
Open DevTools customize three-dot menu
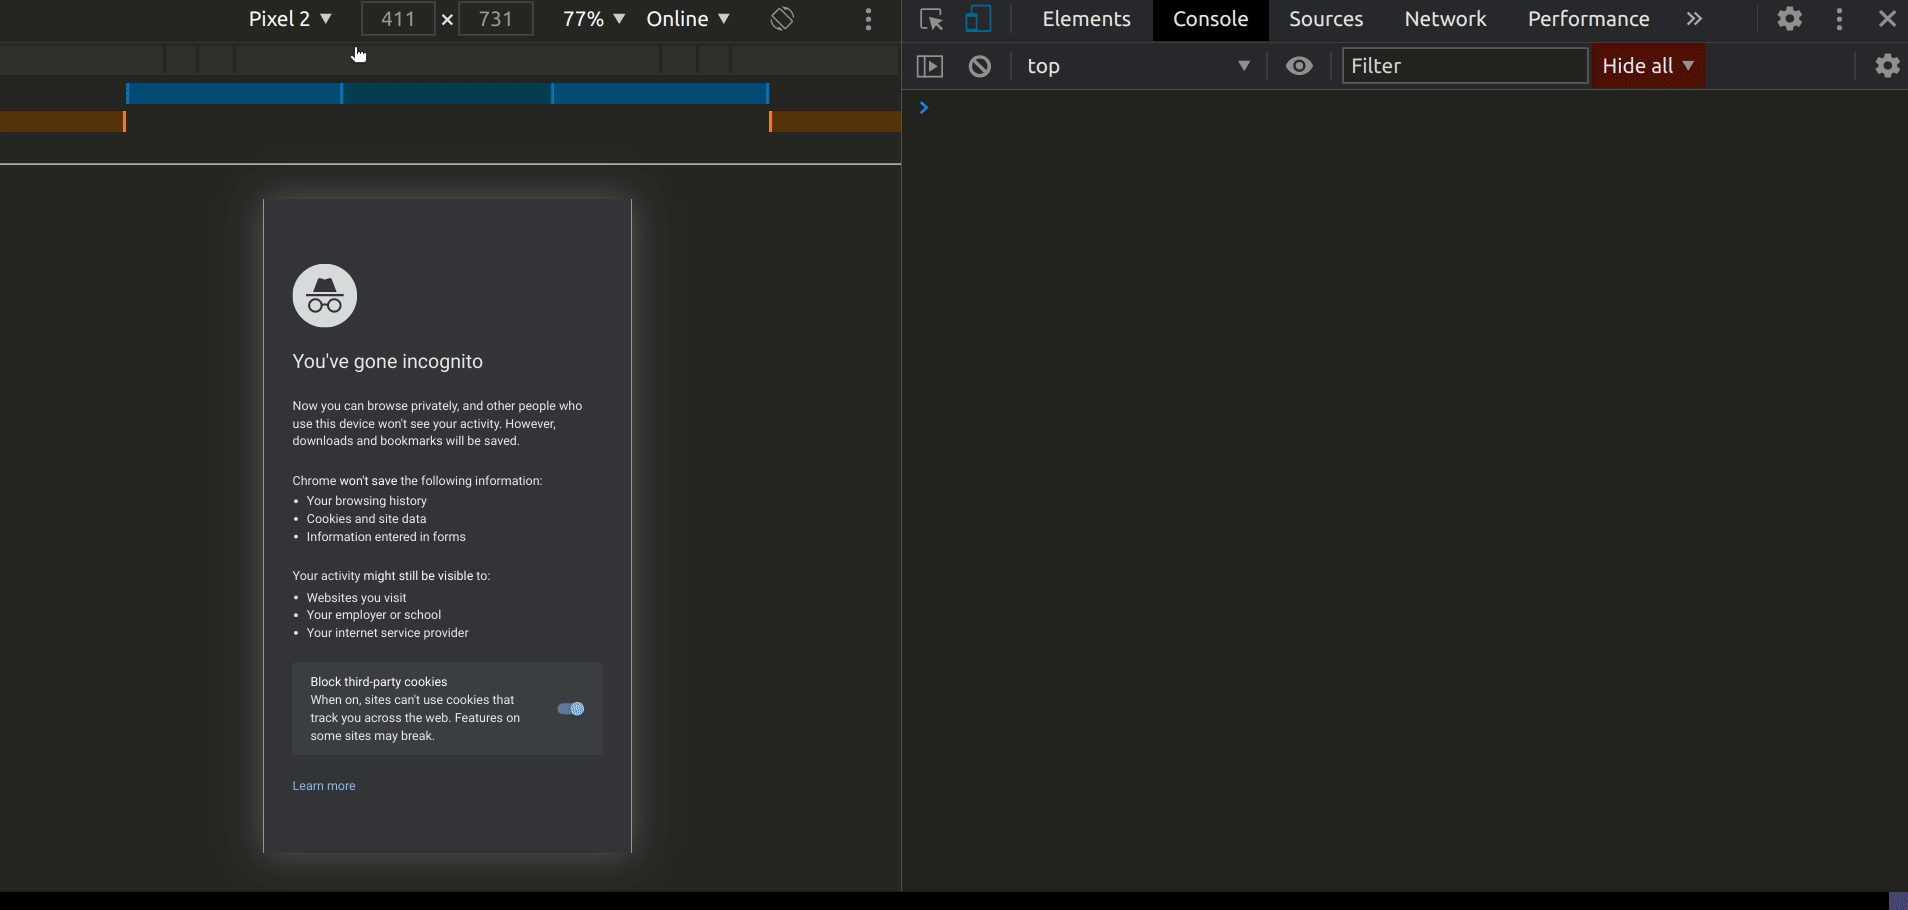pos(1839,19)
